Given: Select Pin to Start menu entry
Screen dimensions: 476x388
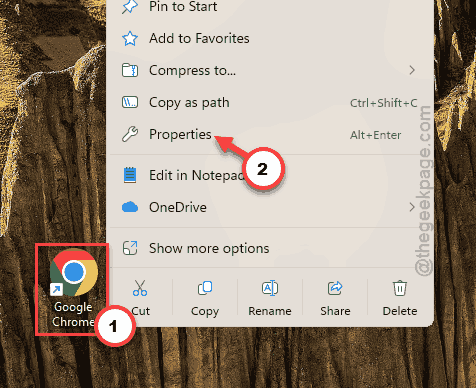Looking at the screenshot, I should click(x=270, y=7).
